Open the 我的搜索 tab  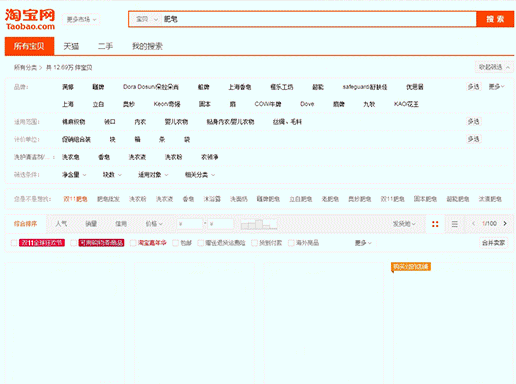pos(147,46)
